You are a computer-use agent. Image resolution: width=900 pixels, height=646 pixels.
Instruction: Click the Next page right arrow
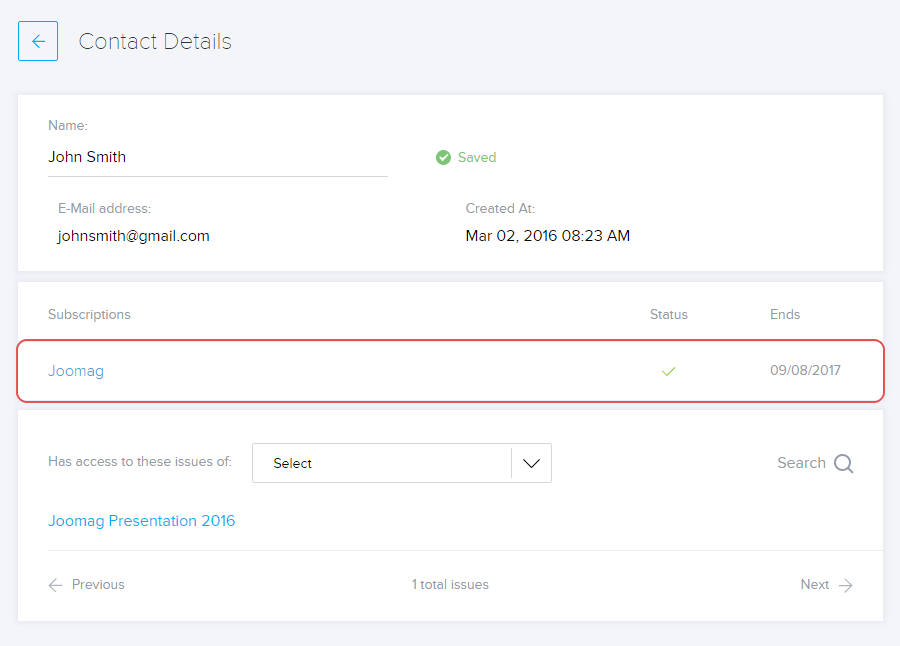point(845,585)
